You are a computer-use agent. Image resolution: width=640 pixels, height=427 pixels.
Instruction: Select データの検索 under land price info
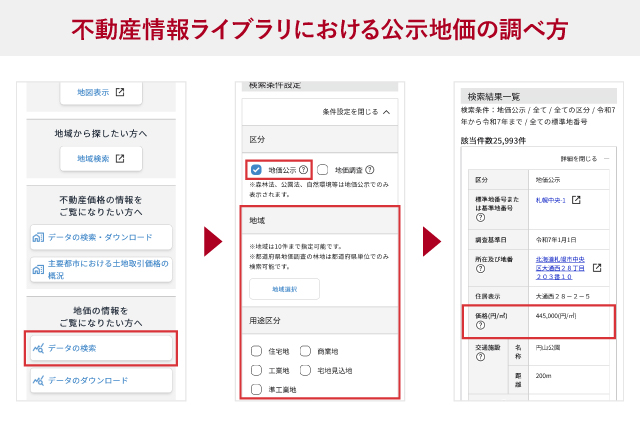(101, 348)
